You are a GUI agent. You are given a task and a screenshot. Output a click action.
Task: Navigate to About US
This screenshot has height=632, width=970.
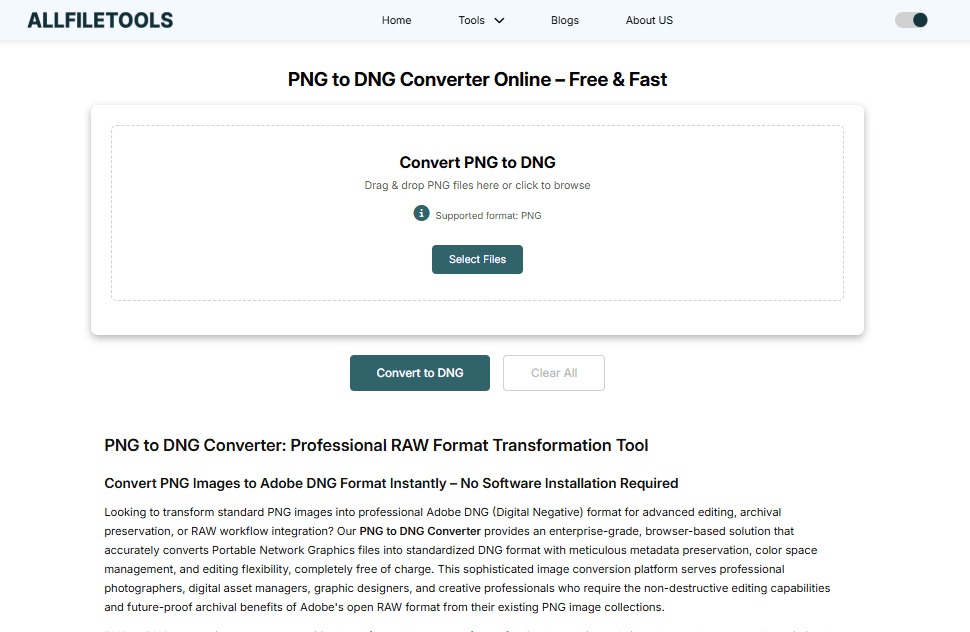coord(649,20)
